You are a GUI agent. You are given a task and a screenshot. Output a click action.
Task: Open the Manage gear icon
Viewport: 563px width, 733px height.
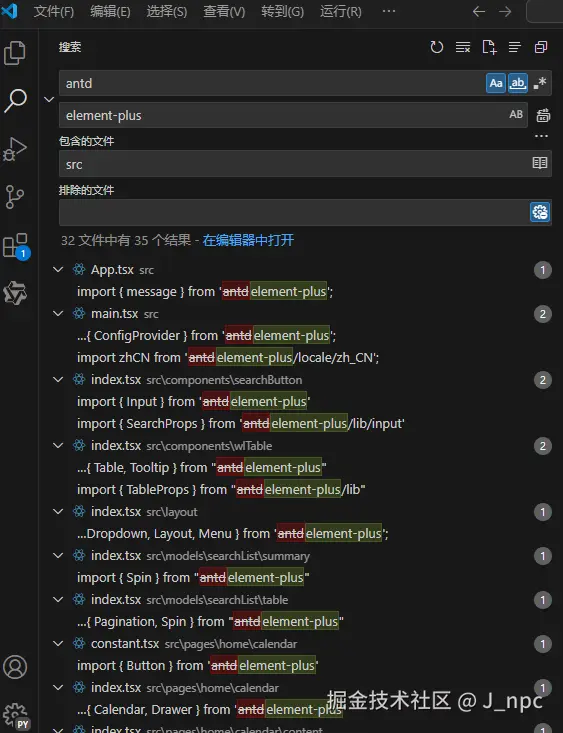(15, 716)
